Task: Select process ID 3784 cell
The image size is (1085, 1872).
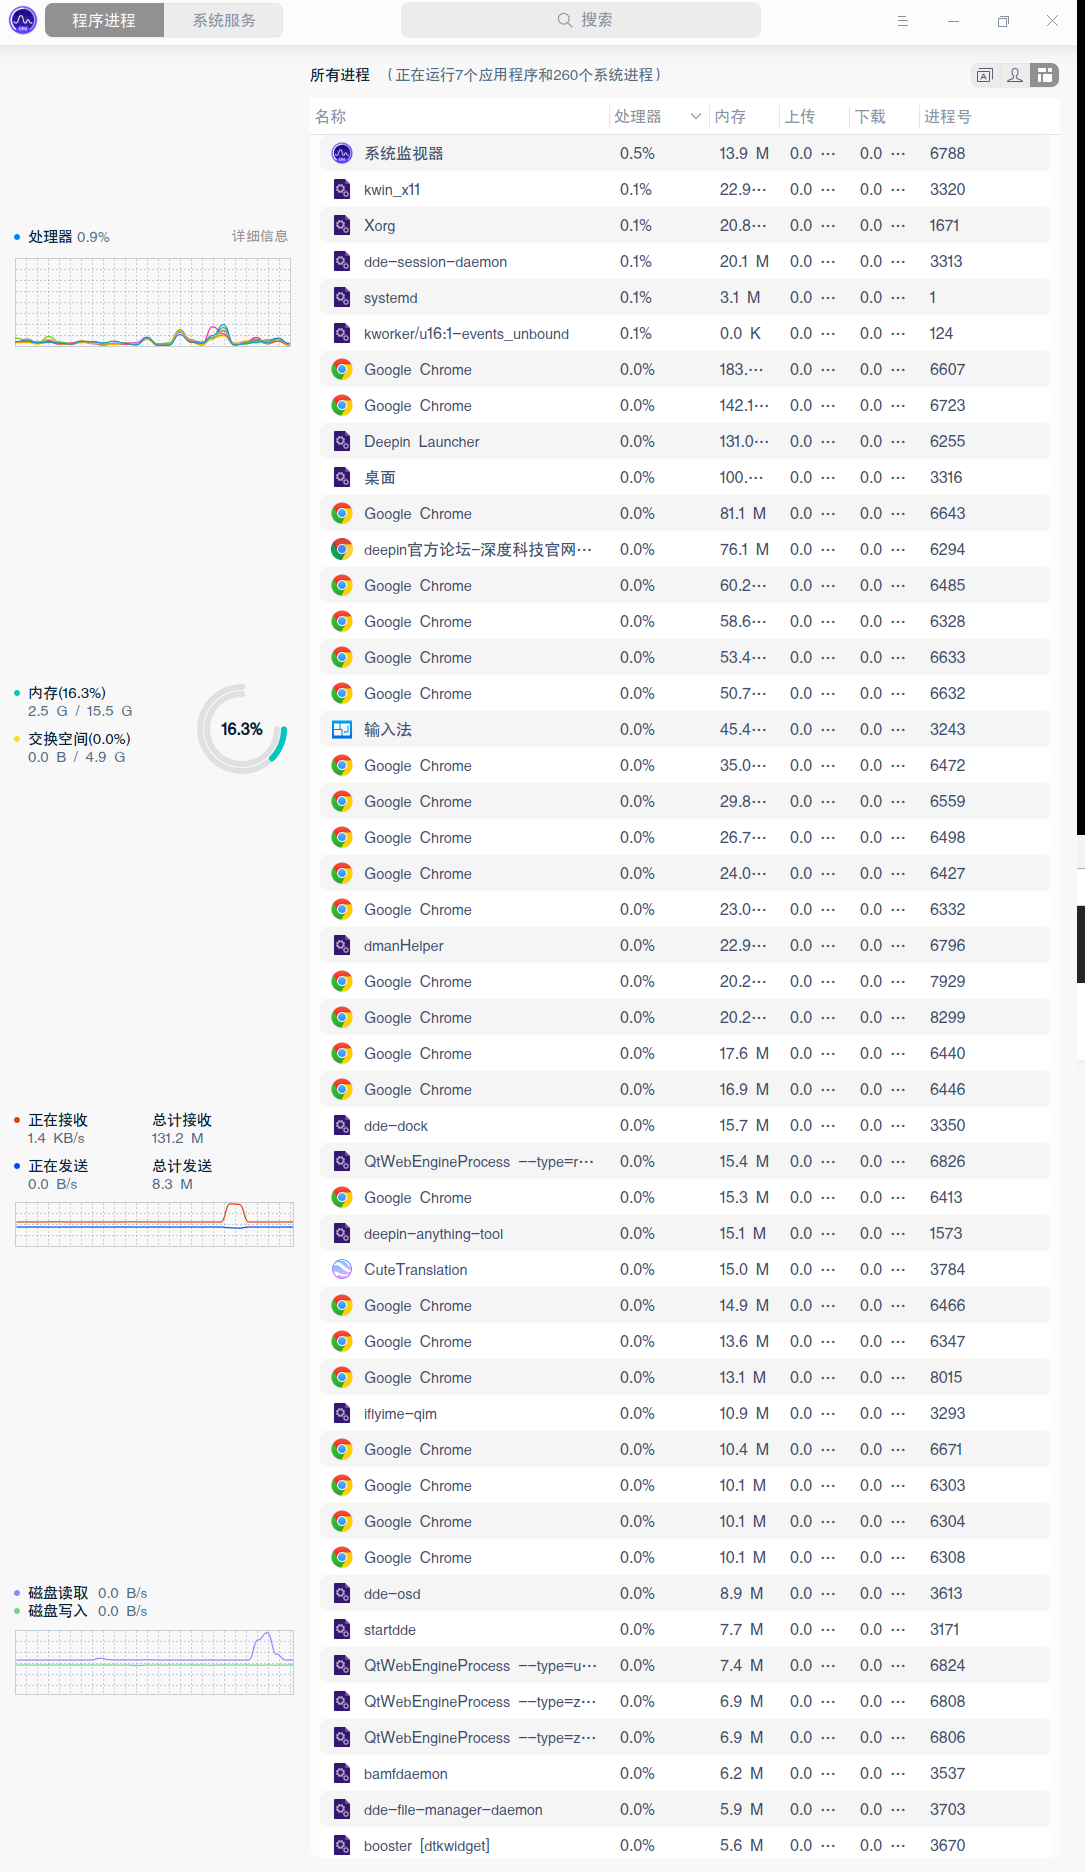Action: [x=947, y=1269]
